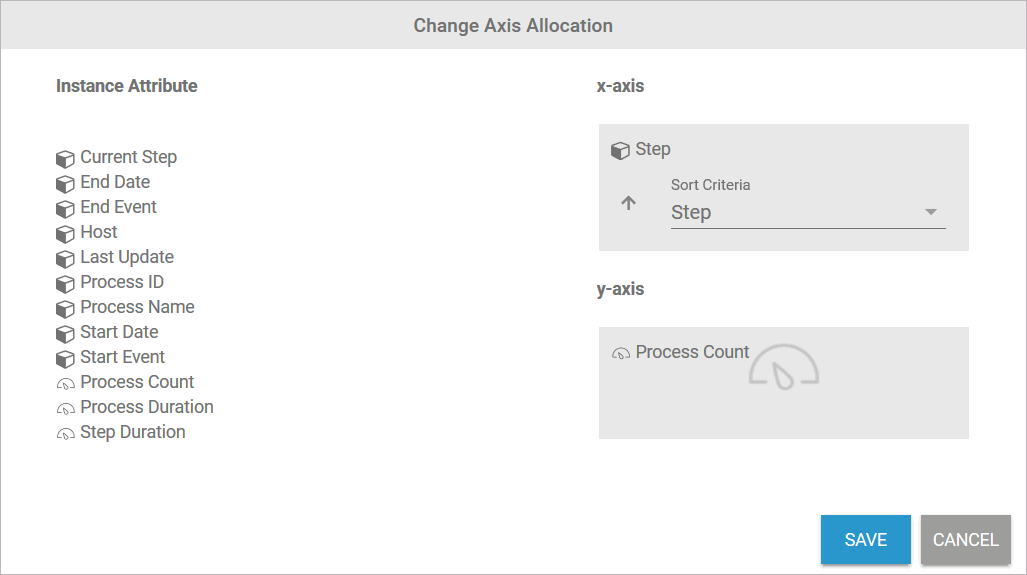Click the cube icon next to Host

(65, 234)
